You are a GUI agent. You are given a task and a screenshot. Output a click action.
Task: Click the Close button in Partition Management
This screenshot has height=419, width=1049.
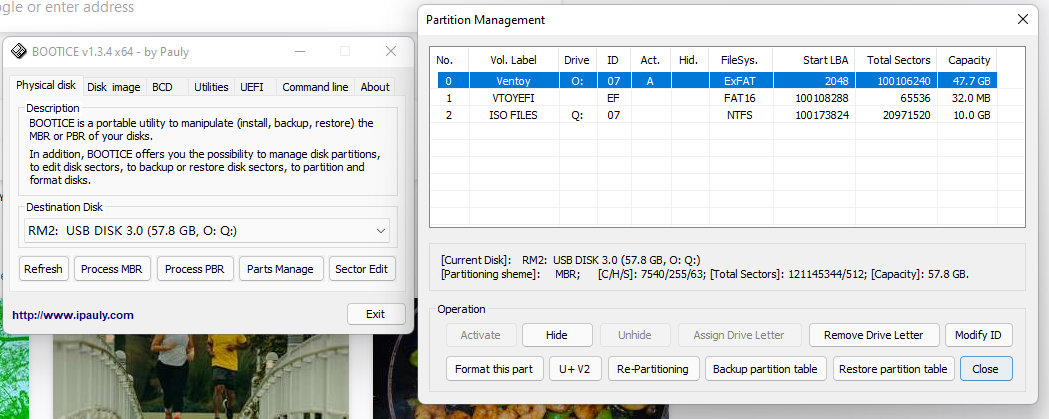(x=986, y=369)
